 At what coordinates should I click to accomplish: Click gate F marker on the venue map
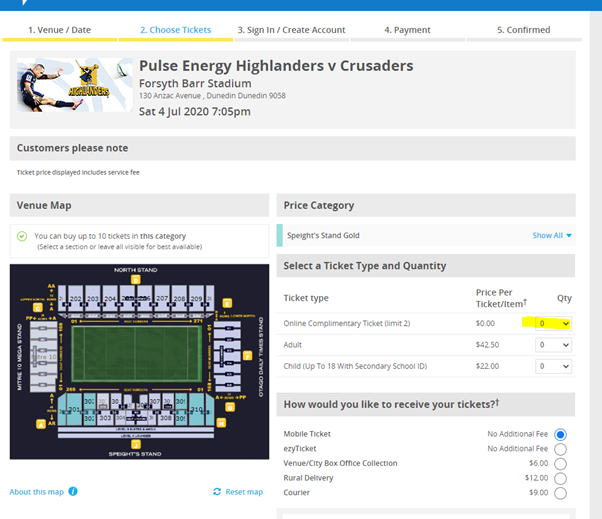coord(248,356)
